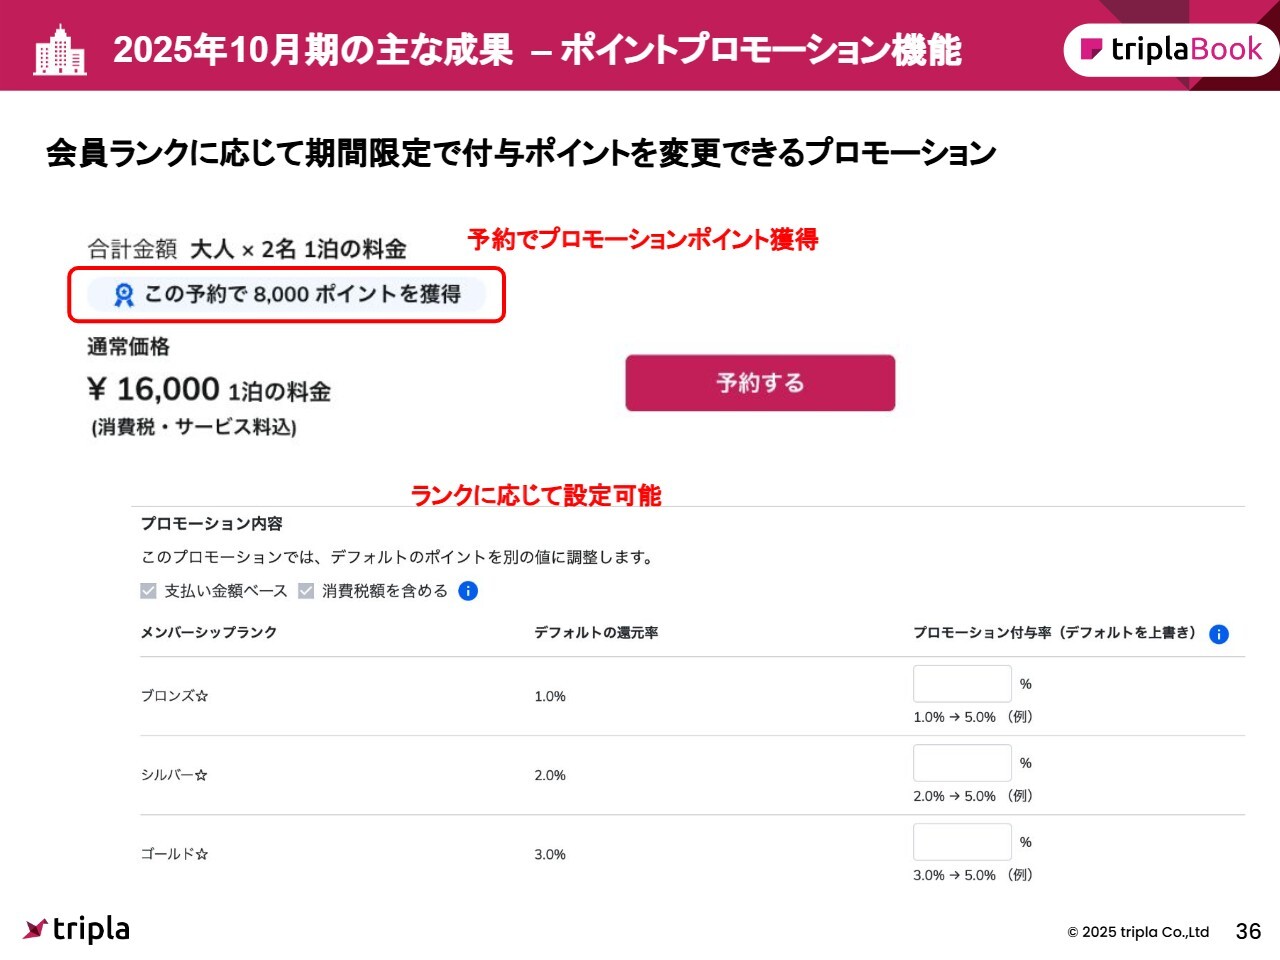This screenshot has height=960, width=1280.
Task: Click the デフォルトの還元率 column header
Action: click(x=596, y=632)
